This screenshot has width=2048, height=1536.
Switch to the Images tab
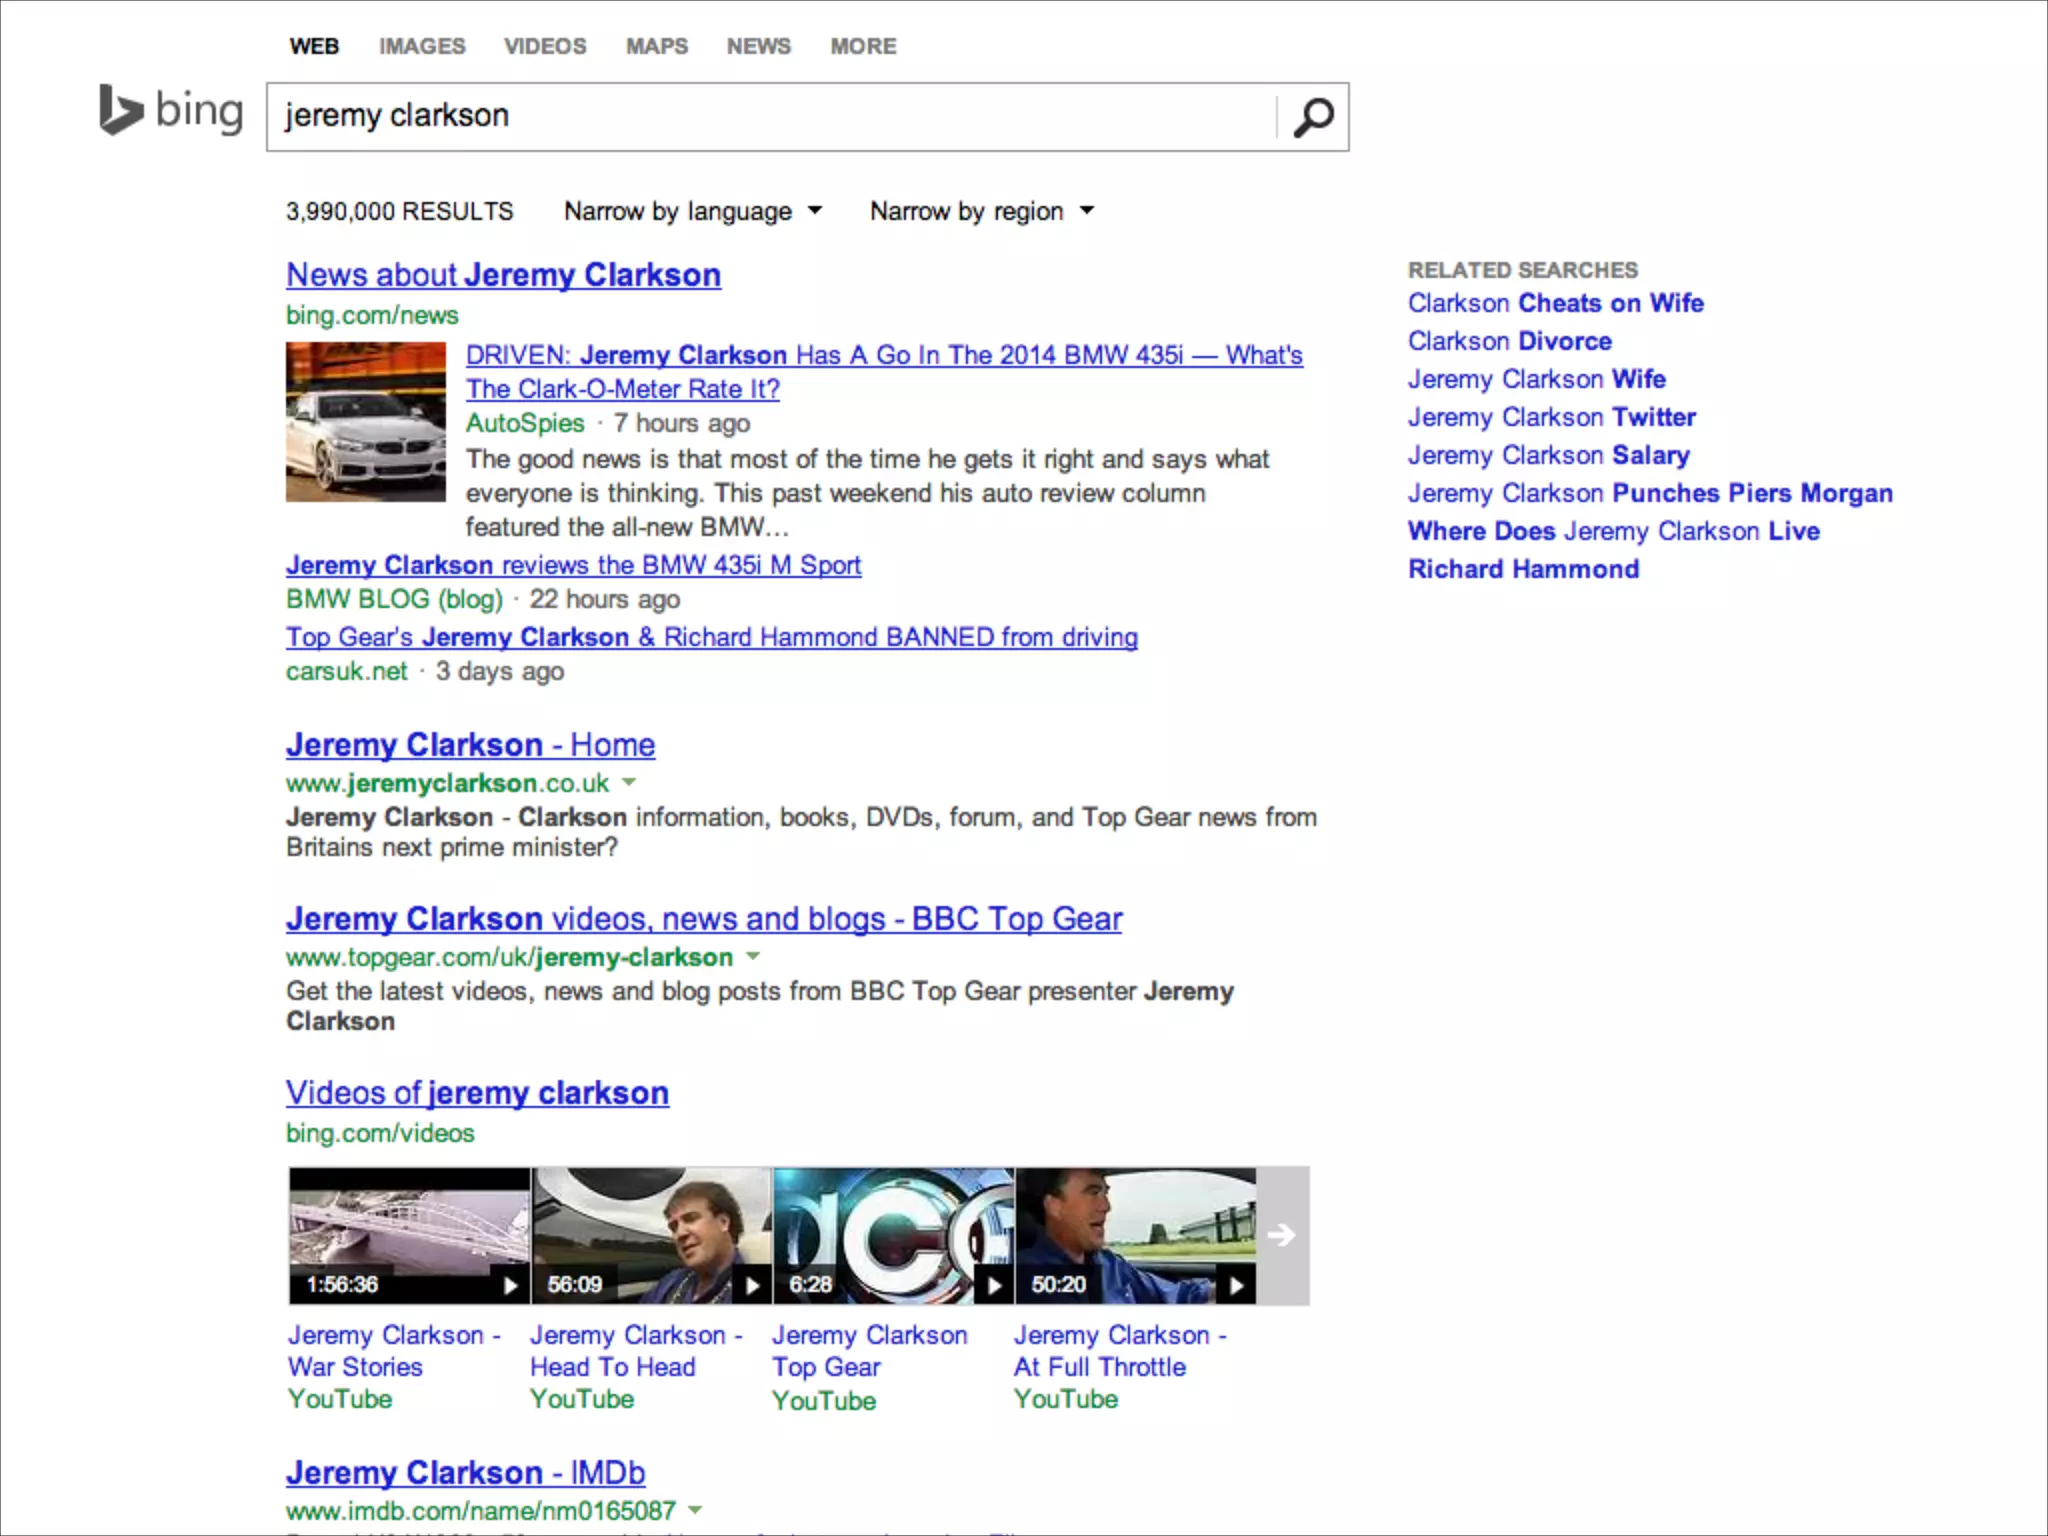click(x=421, y=46)
